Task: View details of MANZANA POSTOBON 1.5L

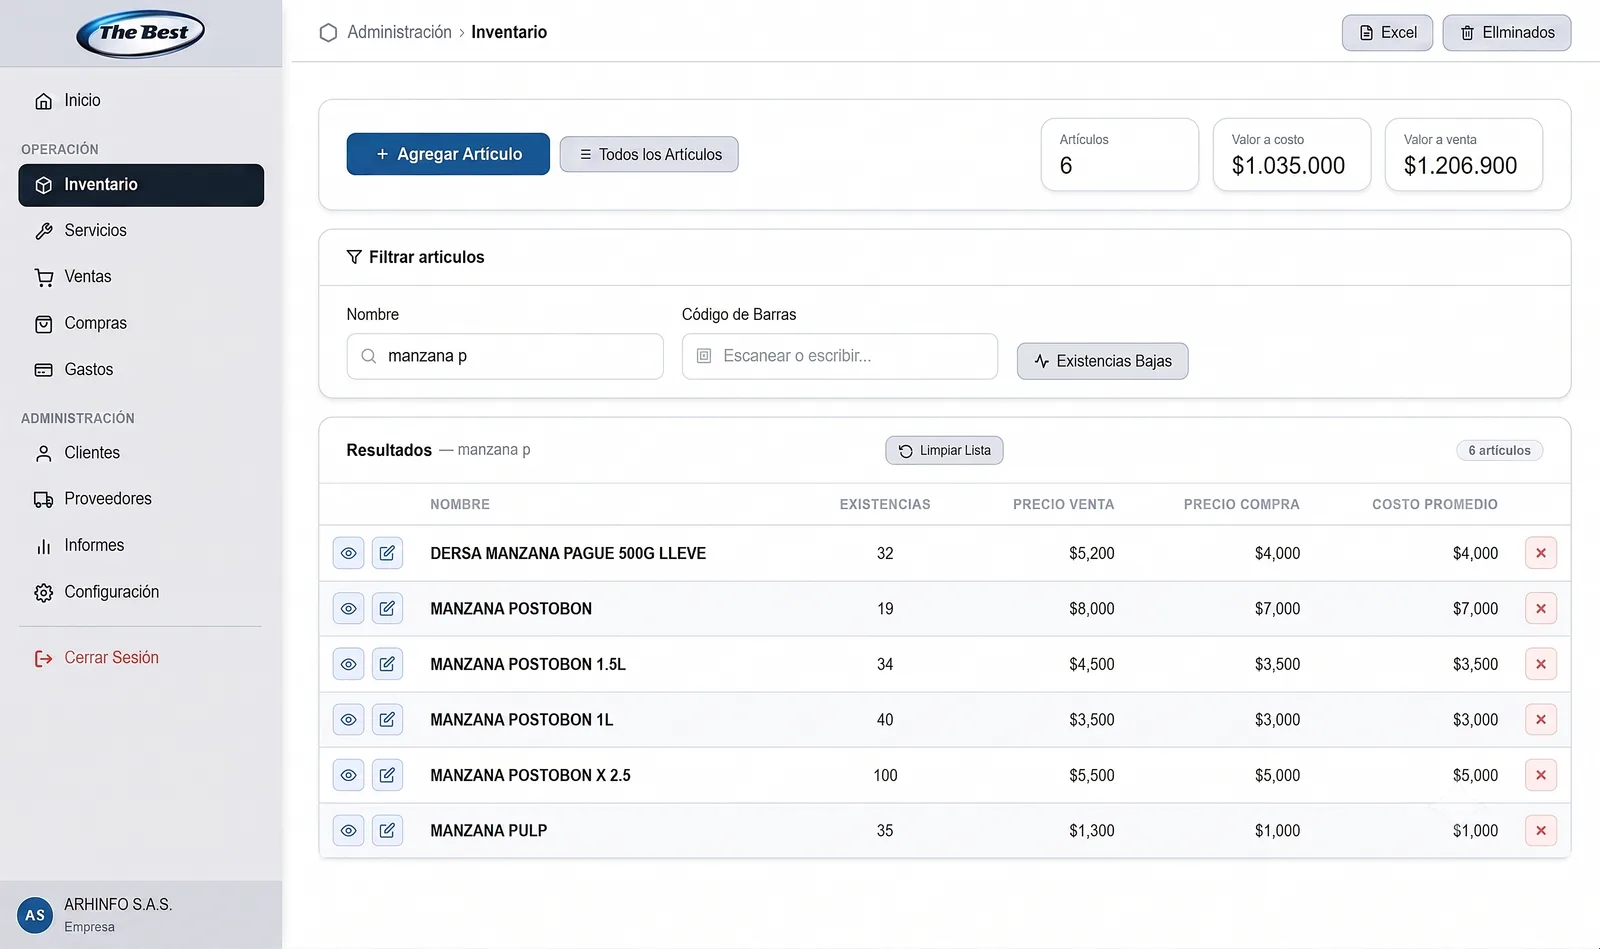Action: coord(348,664)
